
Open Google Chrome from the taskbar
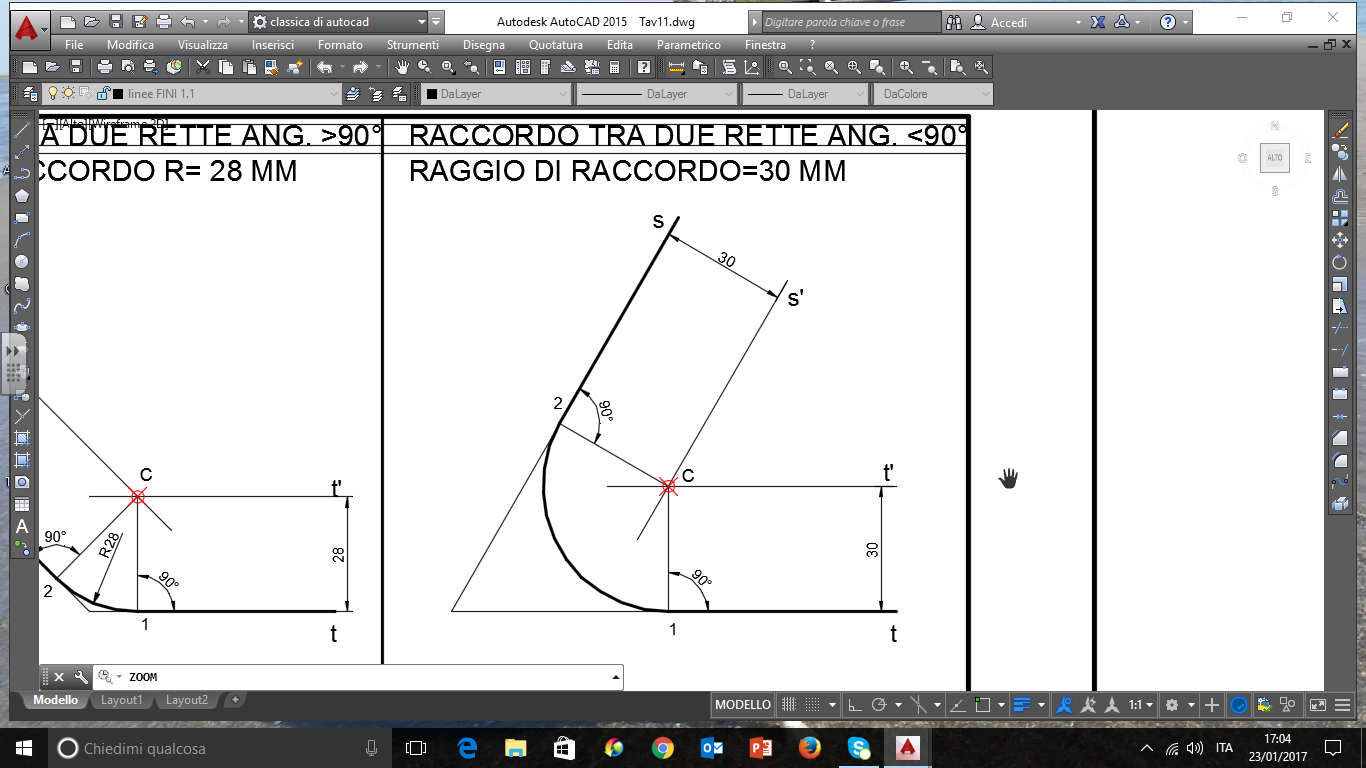(x=662, y=748)
